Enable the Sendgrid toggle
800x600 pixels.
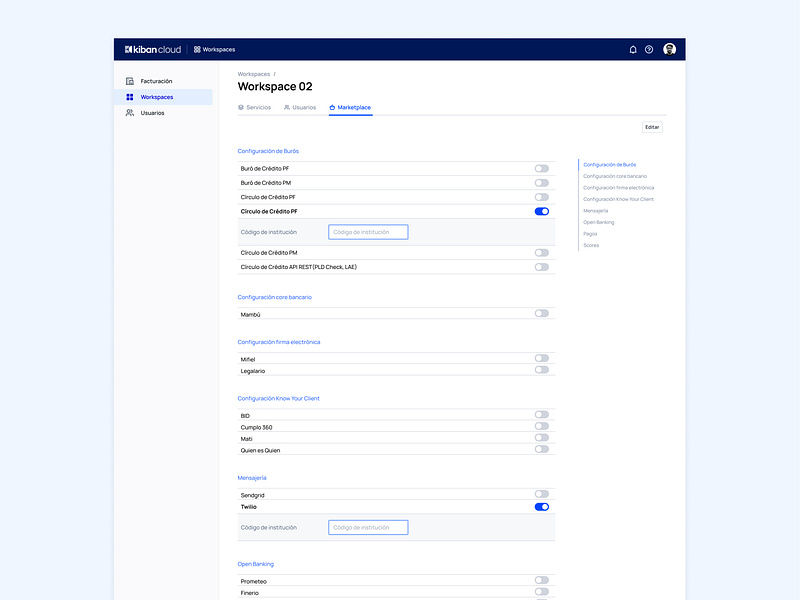coord(542,494)
